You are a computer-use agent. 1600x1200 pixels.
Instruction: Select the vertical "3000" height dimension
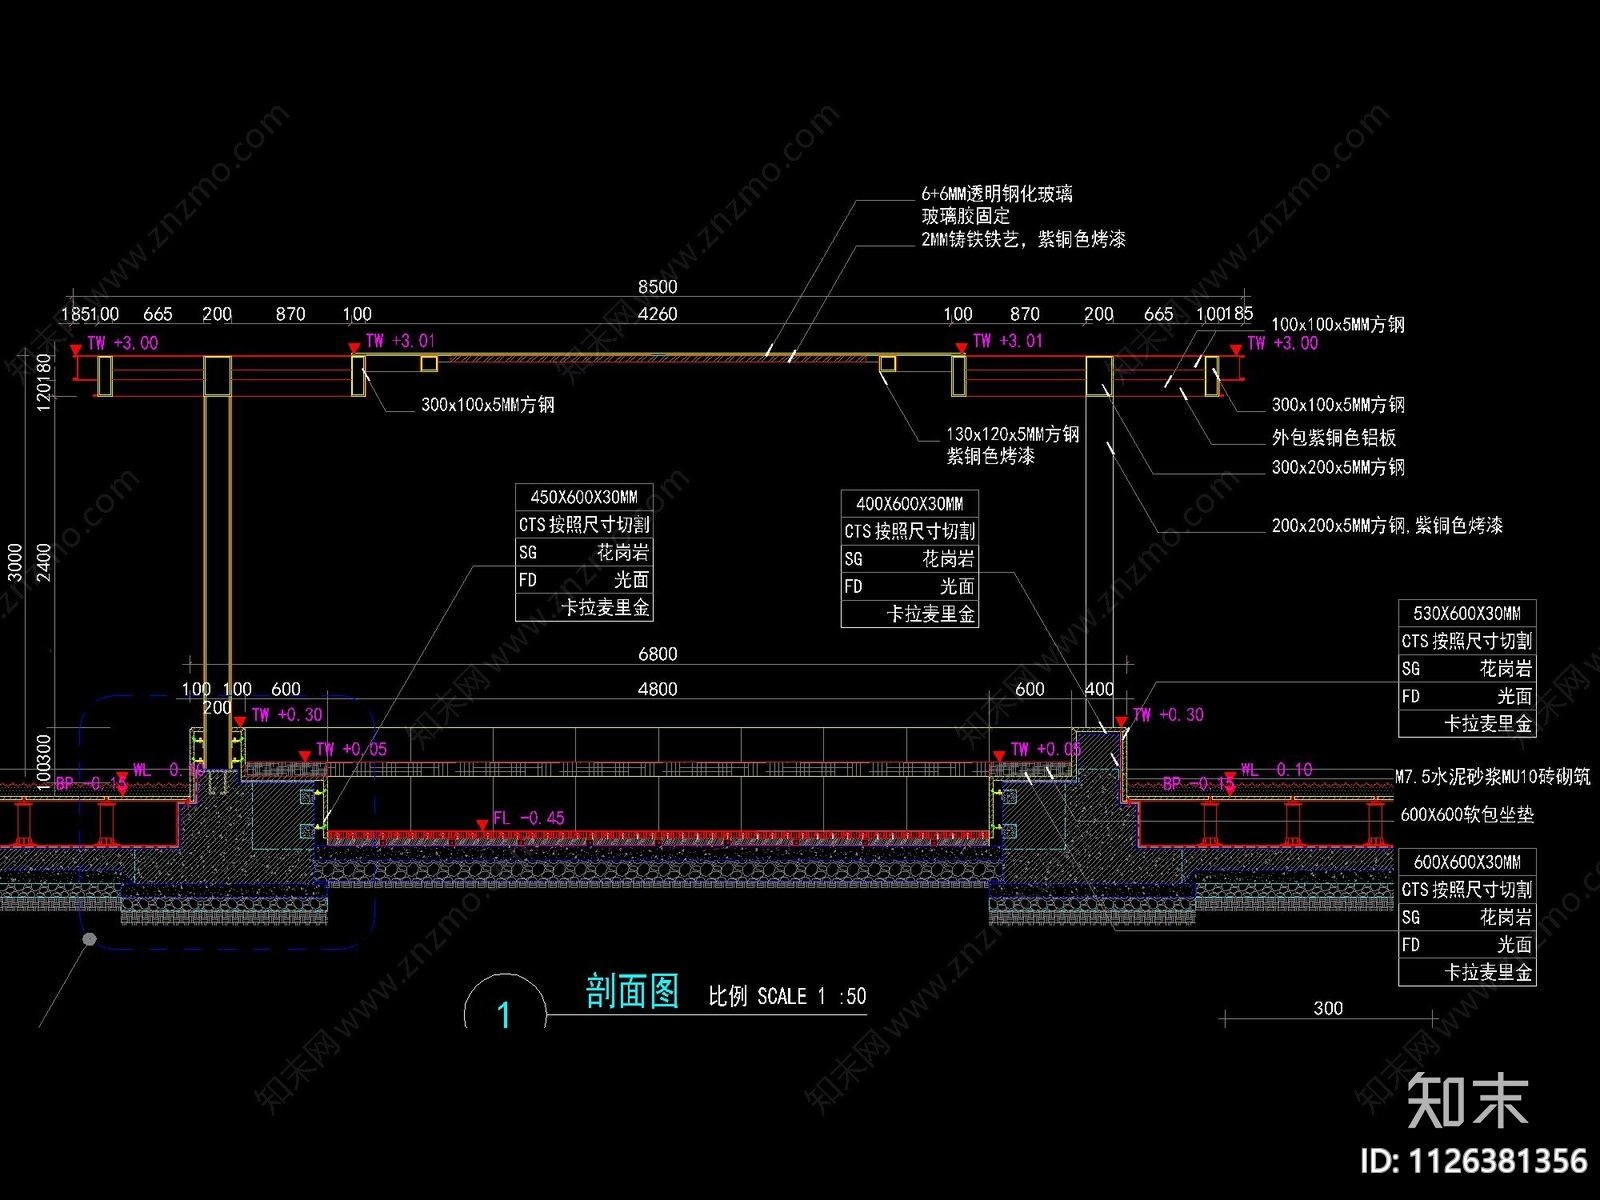coord(15,562)
